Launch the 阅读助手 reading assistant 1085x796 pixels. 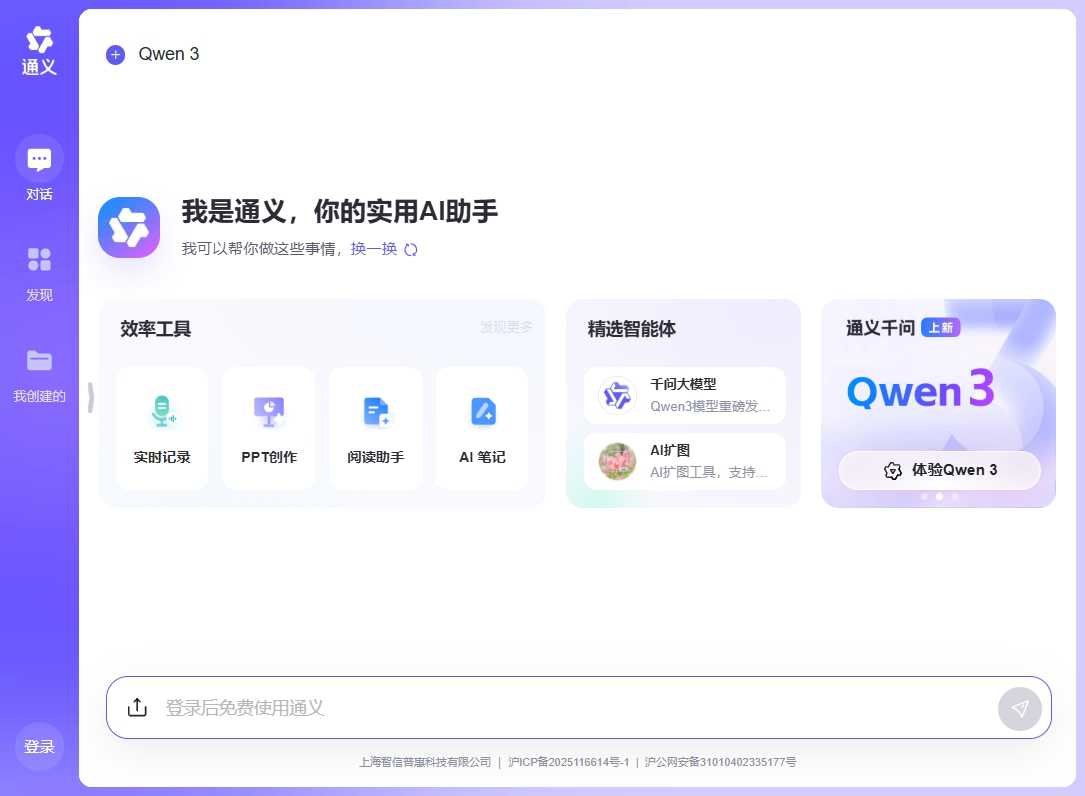click(375, 427)
